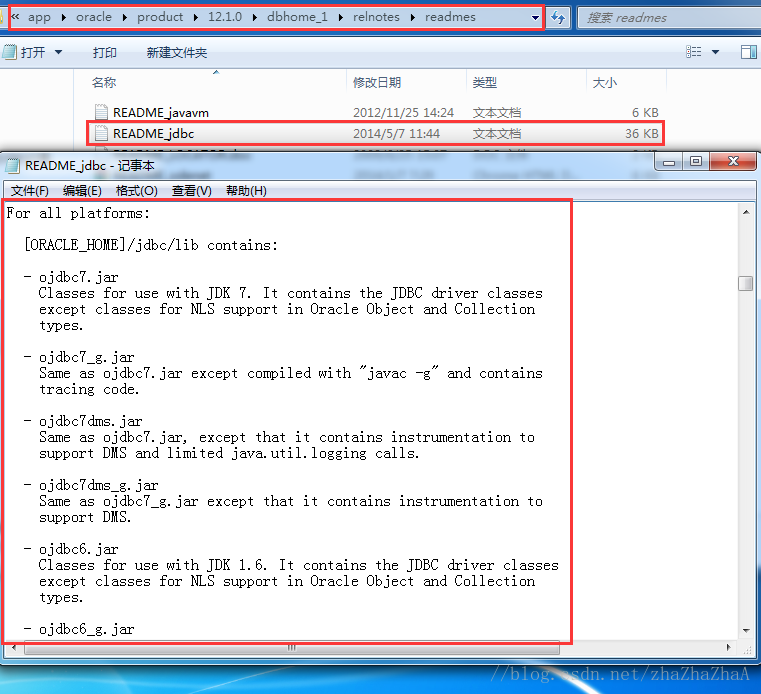Click the scroll up arrow in Notepad
Screen dimensions: 761x694
(746, 213)
